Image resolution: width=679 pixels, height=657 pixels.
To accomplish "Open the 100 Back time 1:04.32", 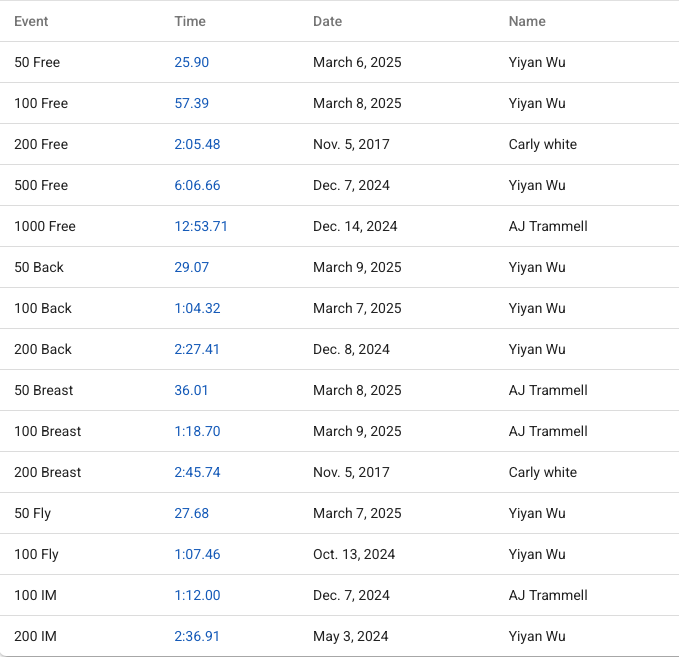I will pos(197,308).
